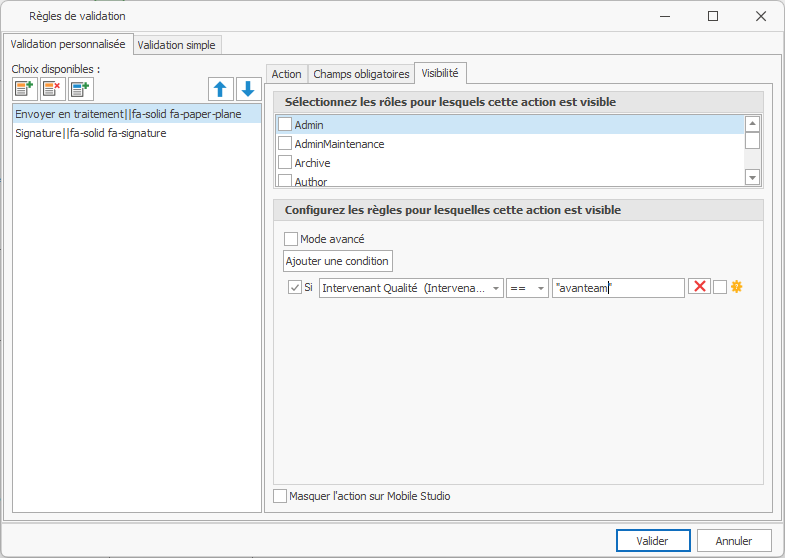The width and height of the screenshot is (785, 558).
Task: Click the blue add choice icon
Action: click(80, 89)
